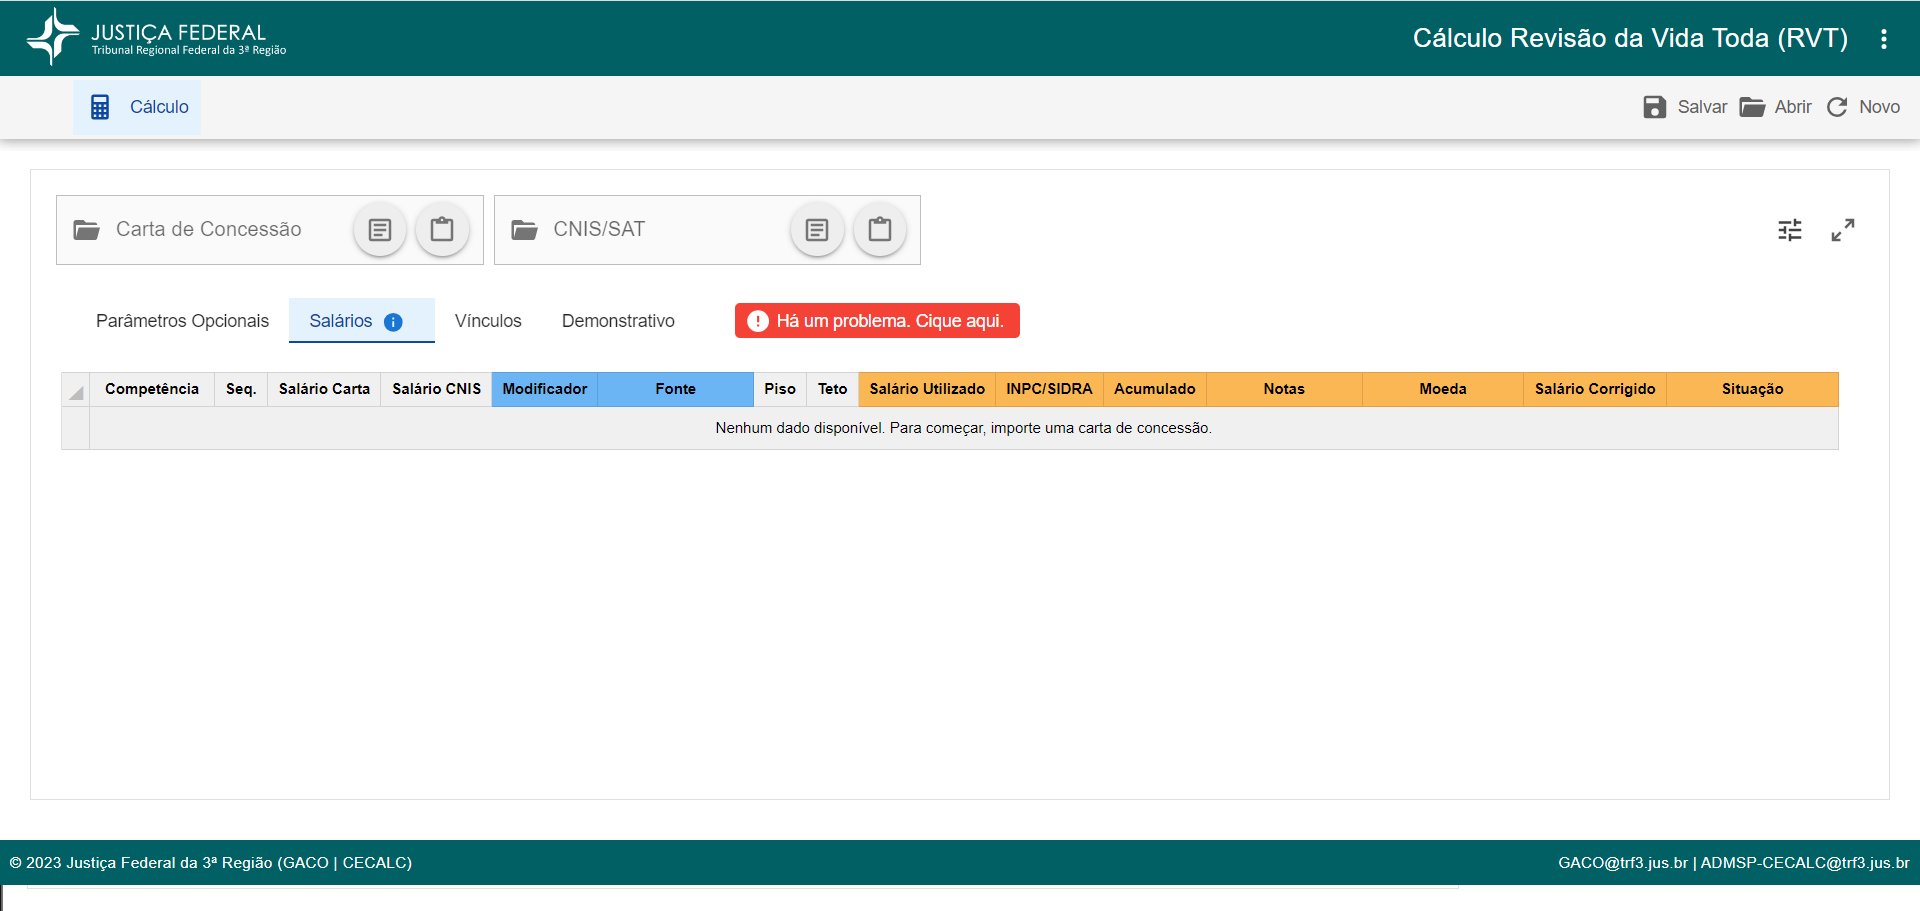This screenshot has height=911, width=1920.
Task: Open the Demonstrativo tab
Action: tap(618, 321)
